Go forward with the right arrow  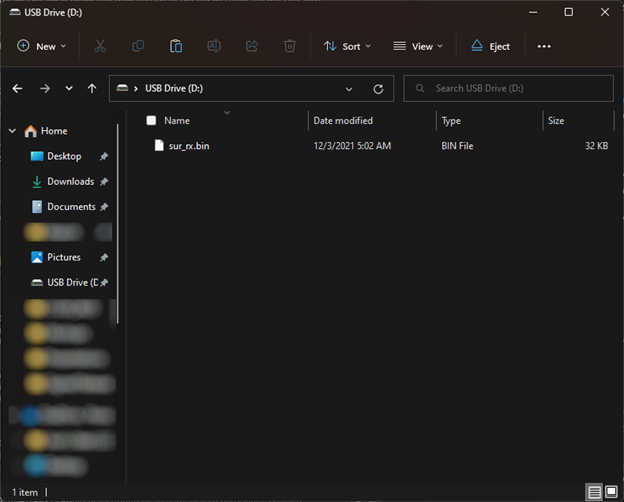(45, 88)
